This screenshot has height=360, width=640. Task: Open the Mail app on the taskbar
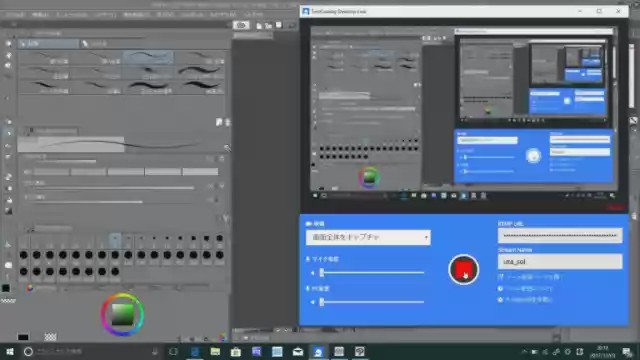click(x=298, y=351)
